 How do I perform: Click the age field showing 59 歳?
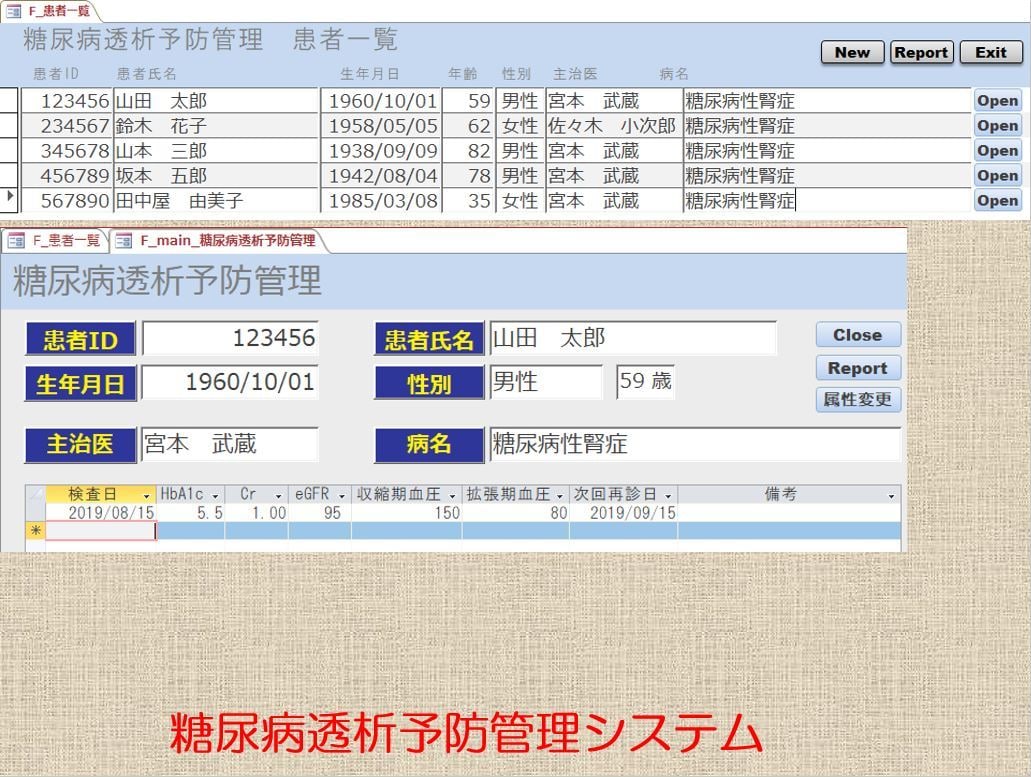tap(645, 381)
